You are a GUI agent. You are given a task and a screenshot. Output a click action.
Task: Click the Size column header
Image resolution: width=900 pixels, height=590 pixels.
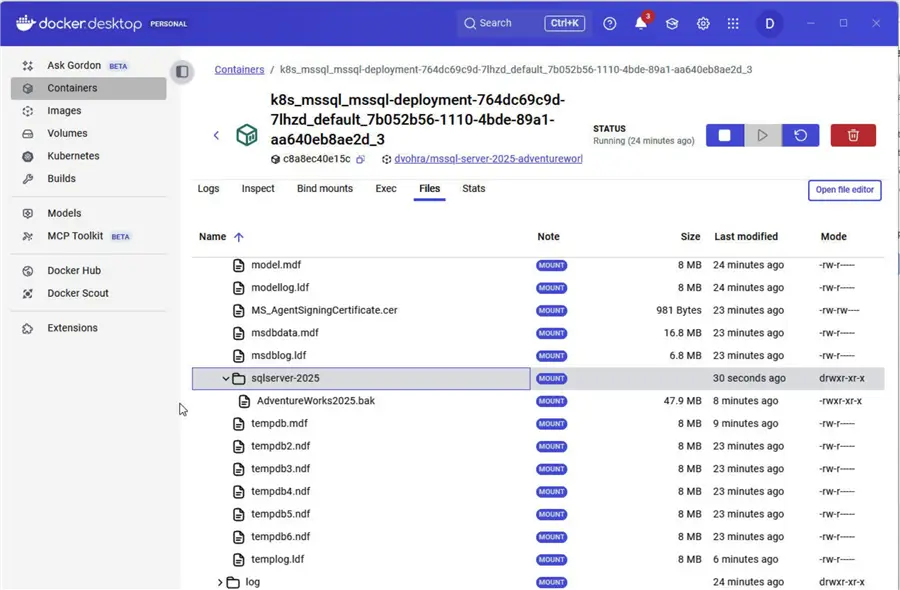pos(690,236)
